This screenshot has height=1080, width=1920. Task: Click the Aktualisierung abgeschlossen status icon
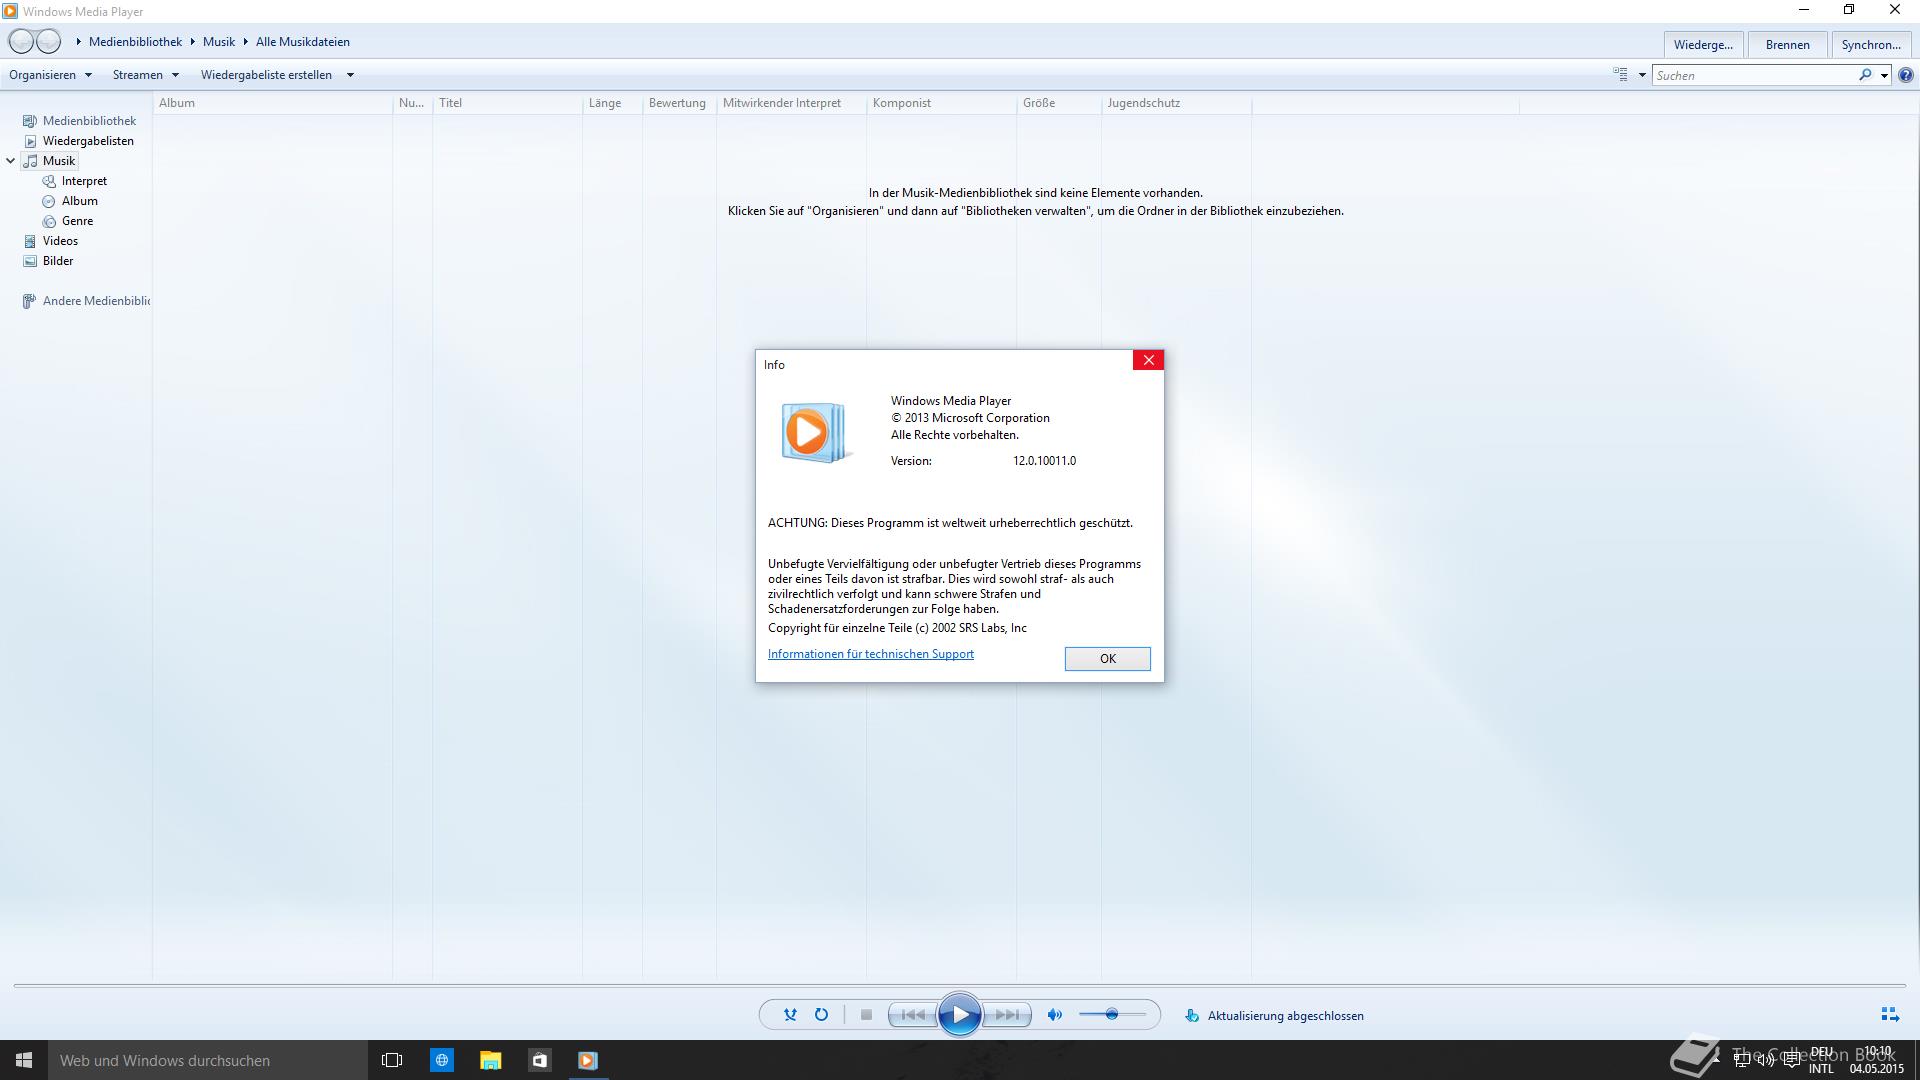tap(1192, 1015)
